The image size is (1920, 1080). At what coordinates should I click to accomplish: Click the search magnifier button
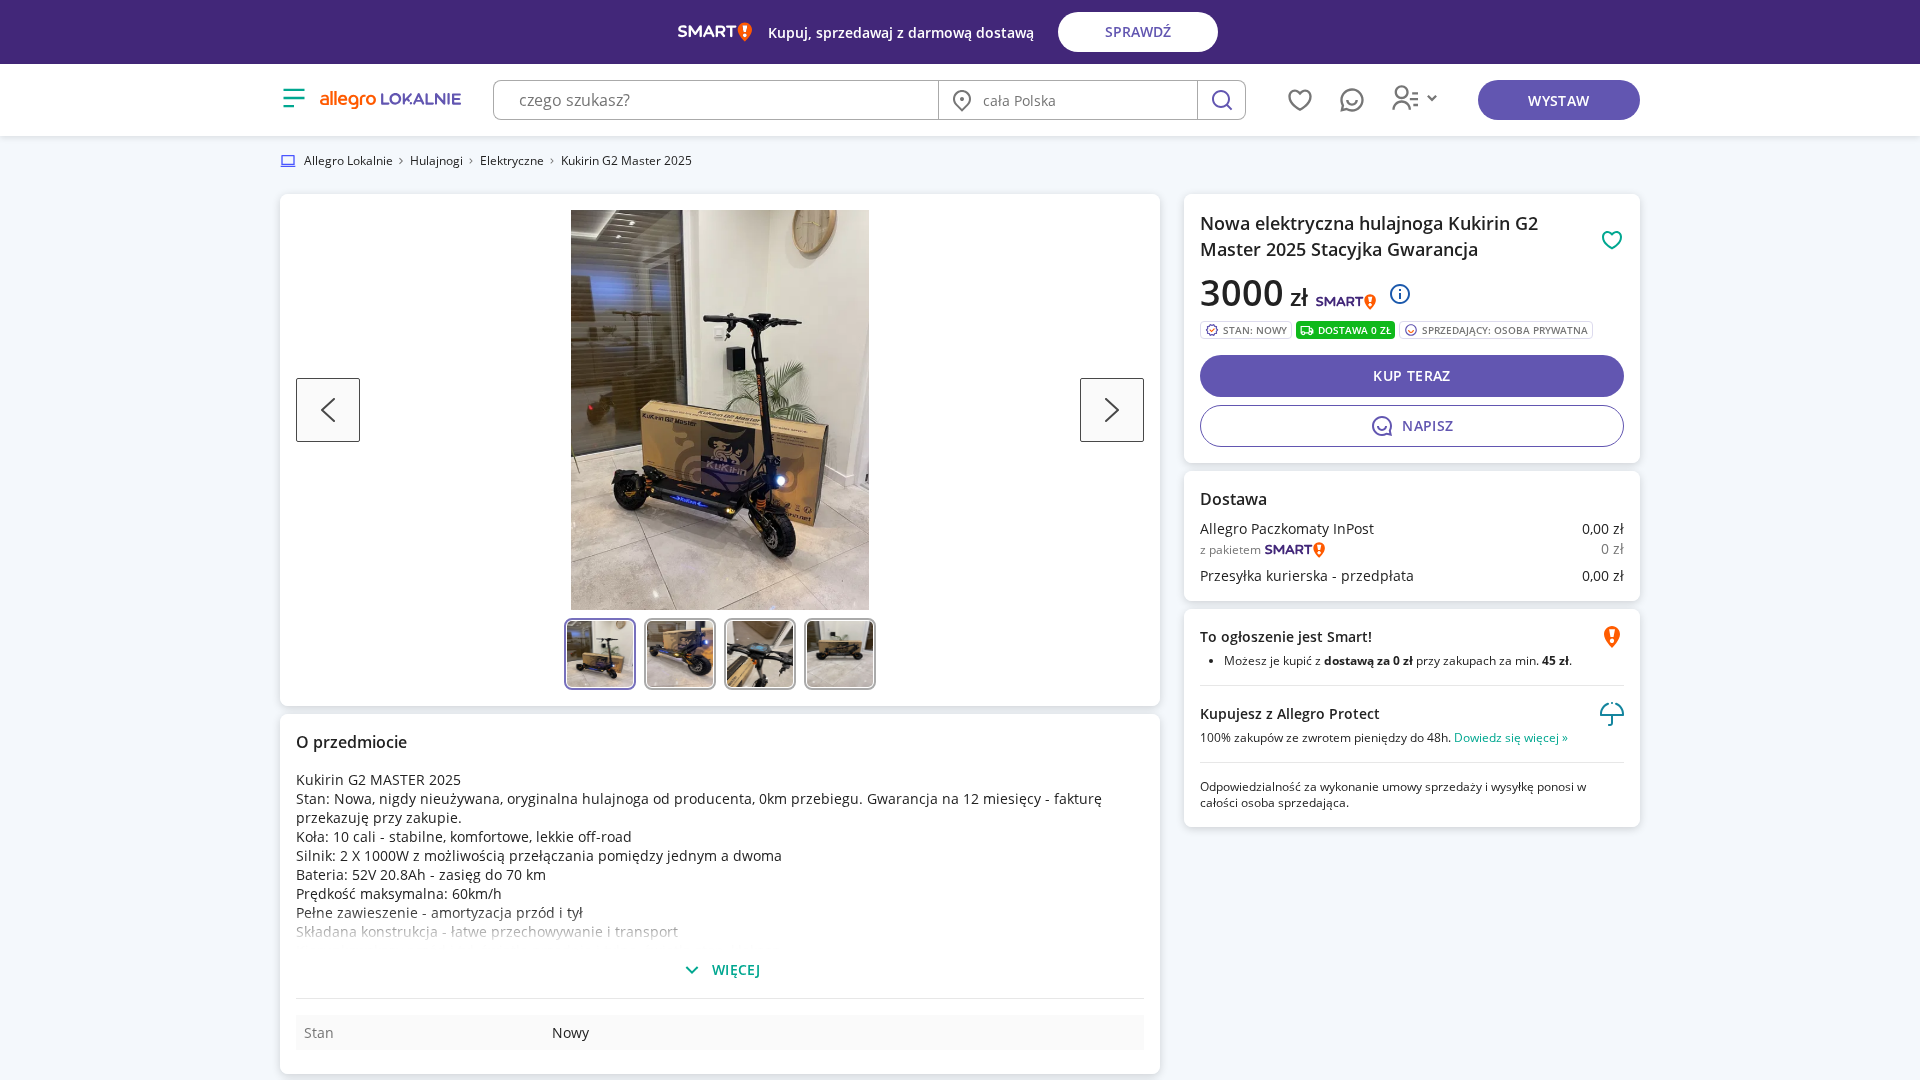[1221, 100]
